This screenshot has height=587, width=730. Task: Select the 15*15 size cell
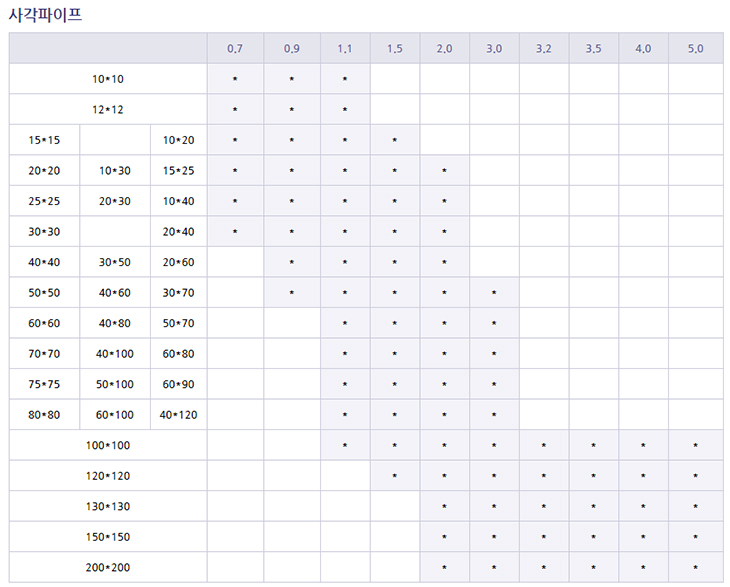point(44,140)
